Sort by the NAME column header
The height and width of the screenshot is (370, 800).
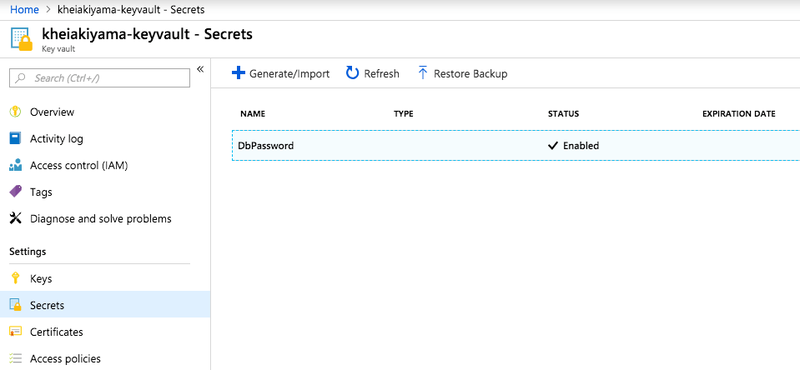click(x=253, y=114)
